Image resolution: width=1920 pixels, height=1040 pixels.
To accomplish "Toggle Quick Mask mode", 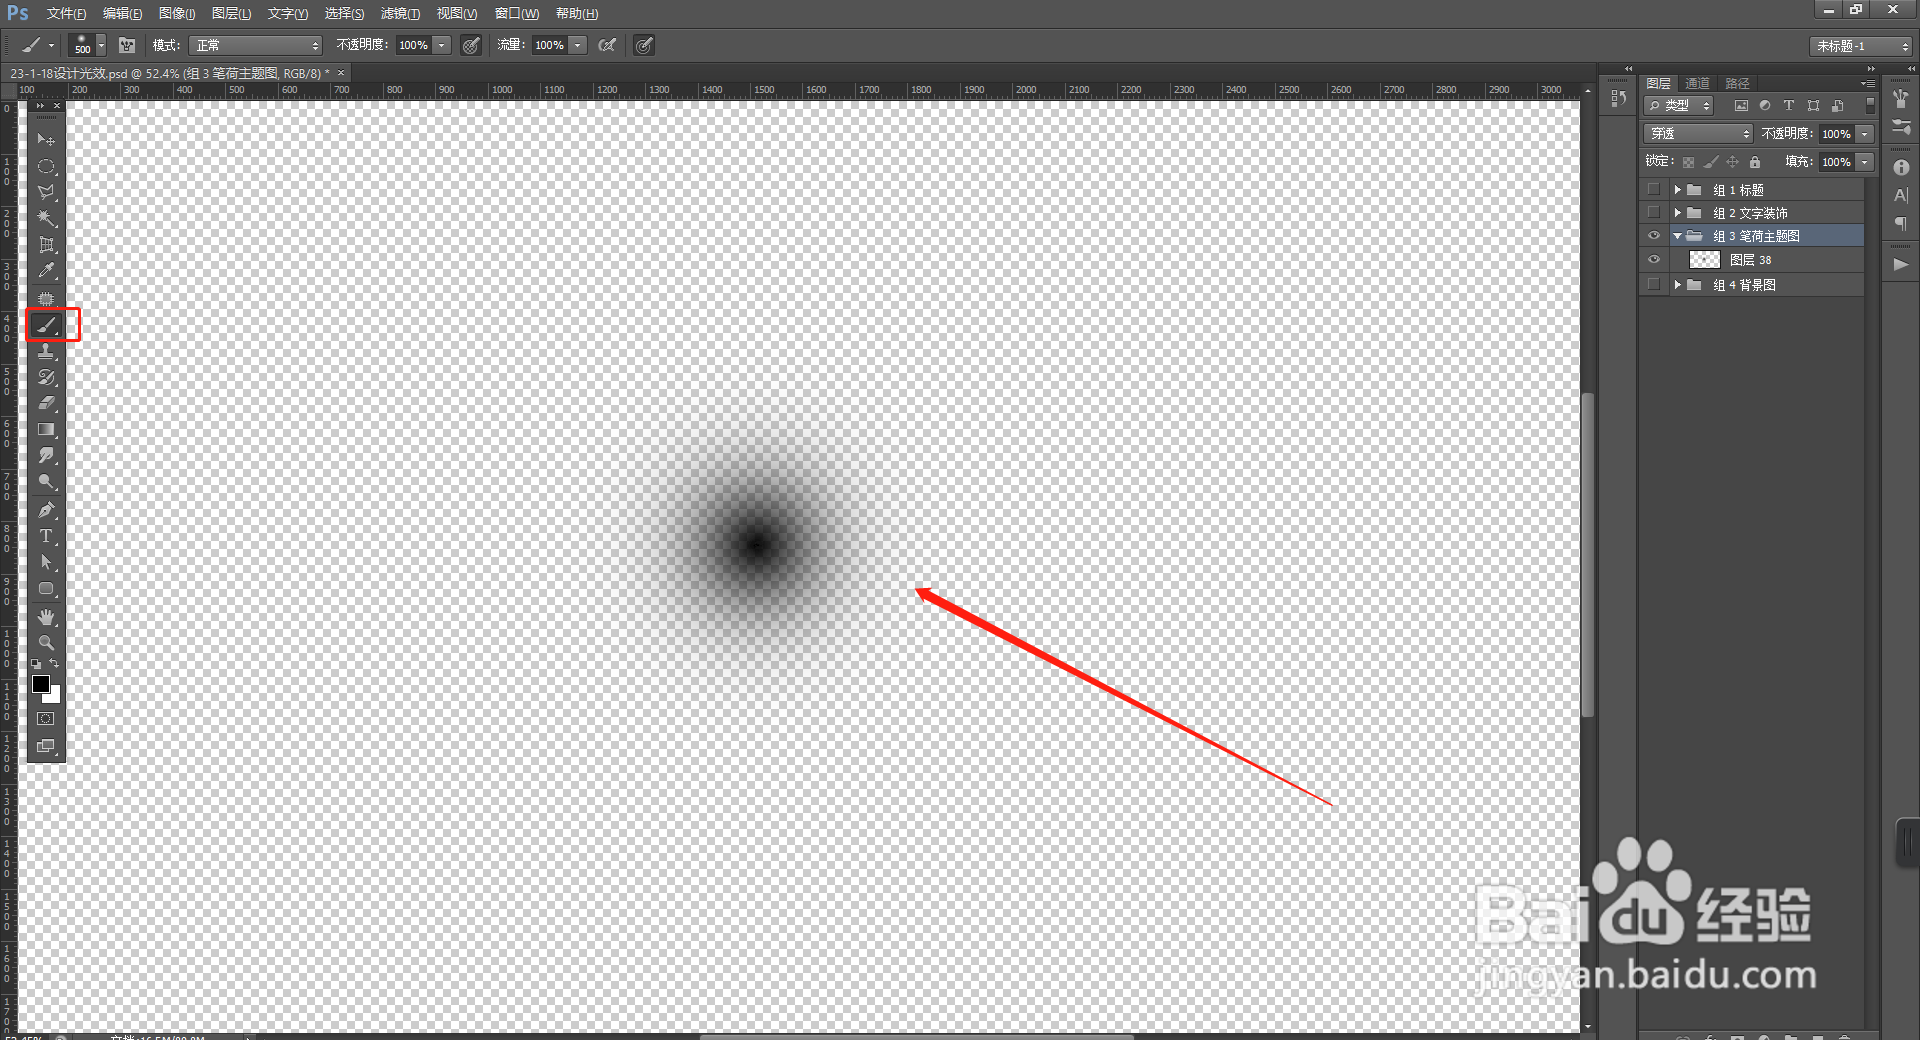I will click(x=46, y=718).
